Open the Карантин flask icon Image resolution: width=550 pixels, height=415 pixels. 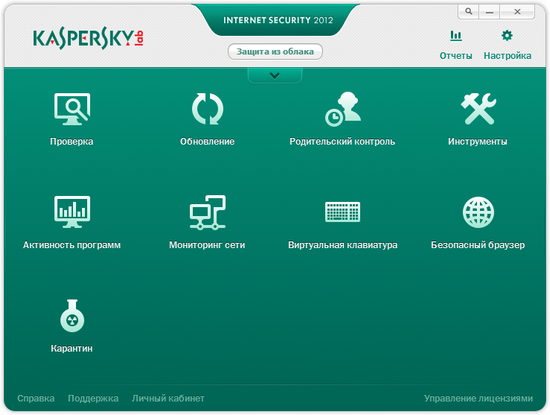point(72,315)
